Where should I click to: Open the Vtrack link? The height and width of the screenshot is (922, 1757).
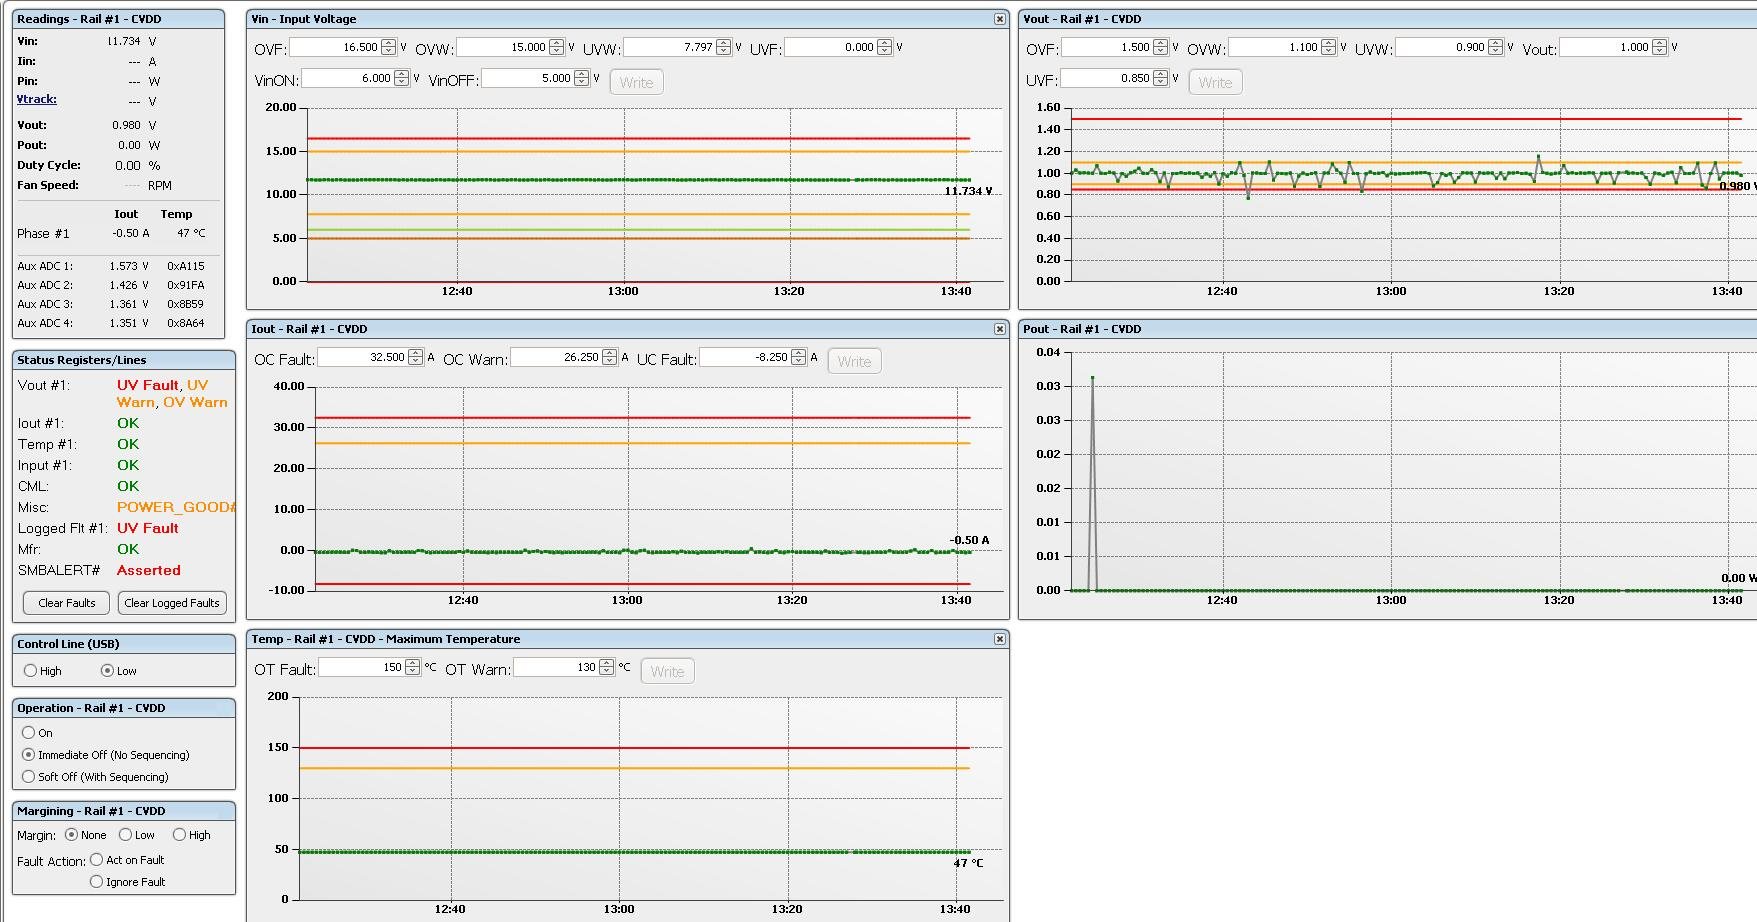(x=37, y=100)
